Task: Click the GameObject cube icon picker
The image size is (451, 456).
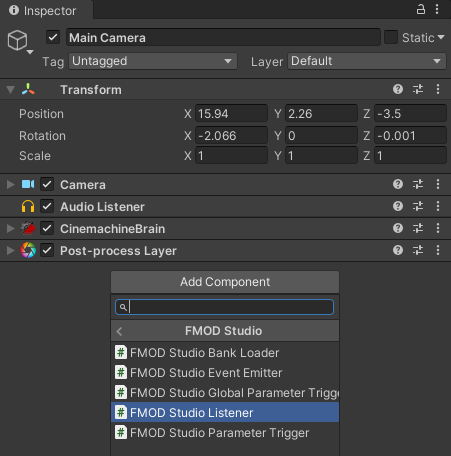Action: tap(19, 42)
